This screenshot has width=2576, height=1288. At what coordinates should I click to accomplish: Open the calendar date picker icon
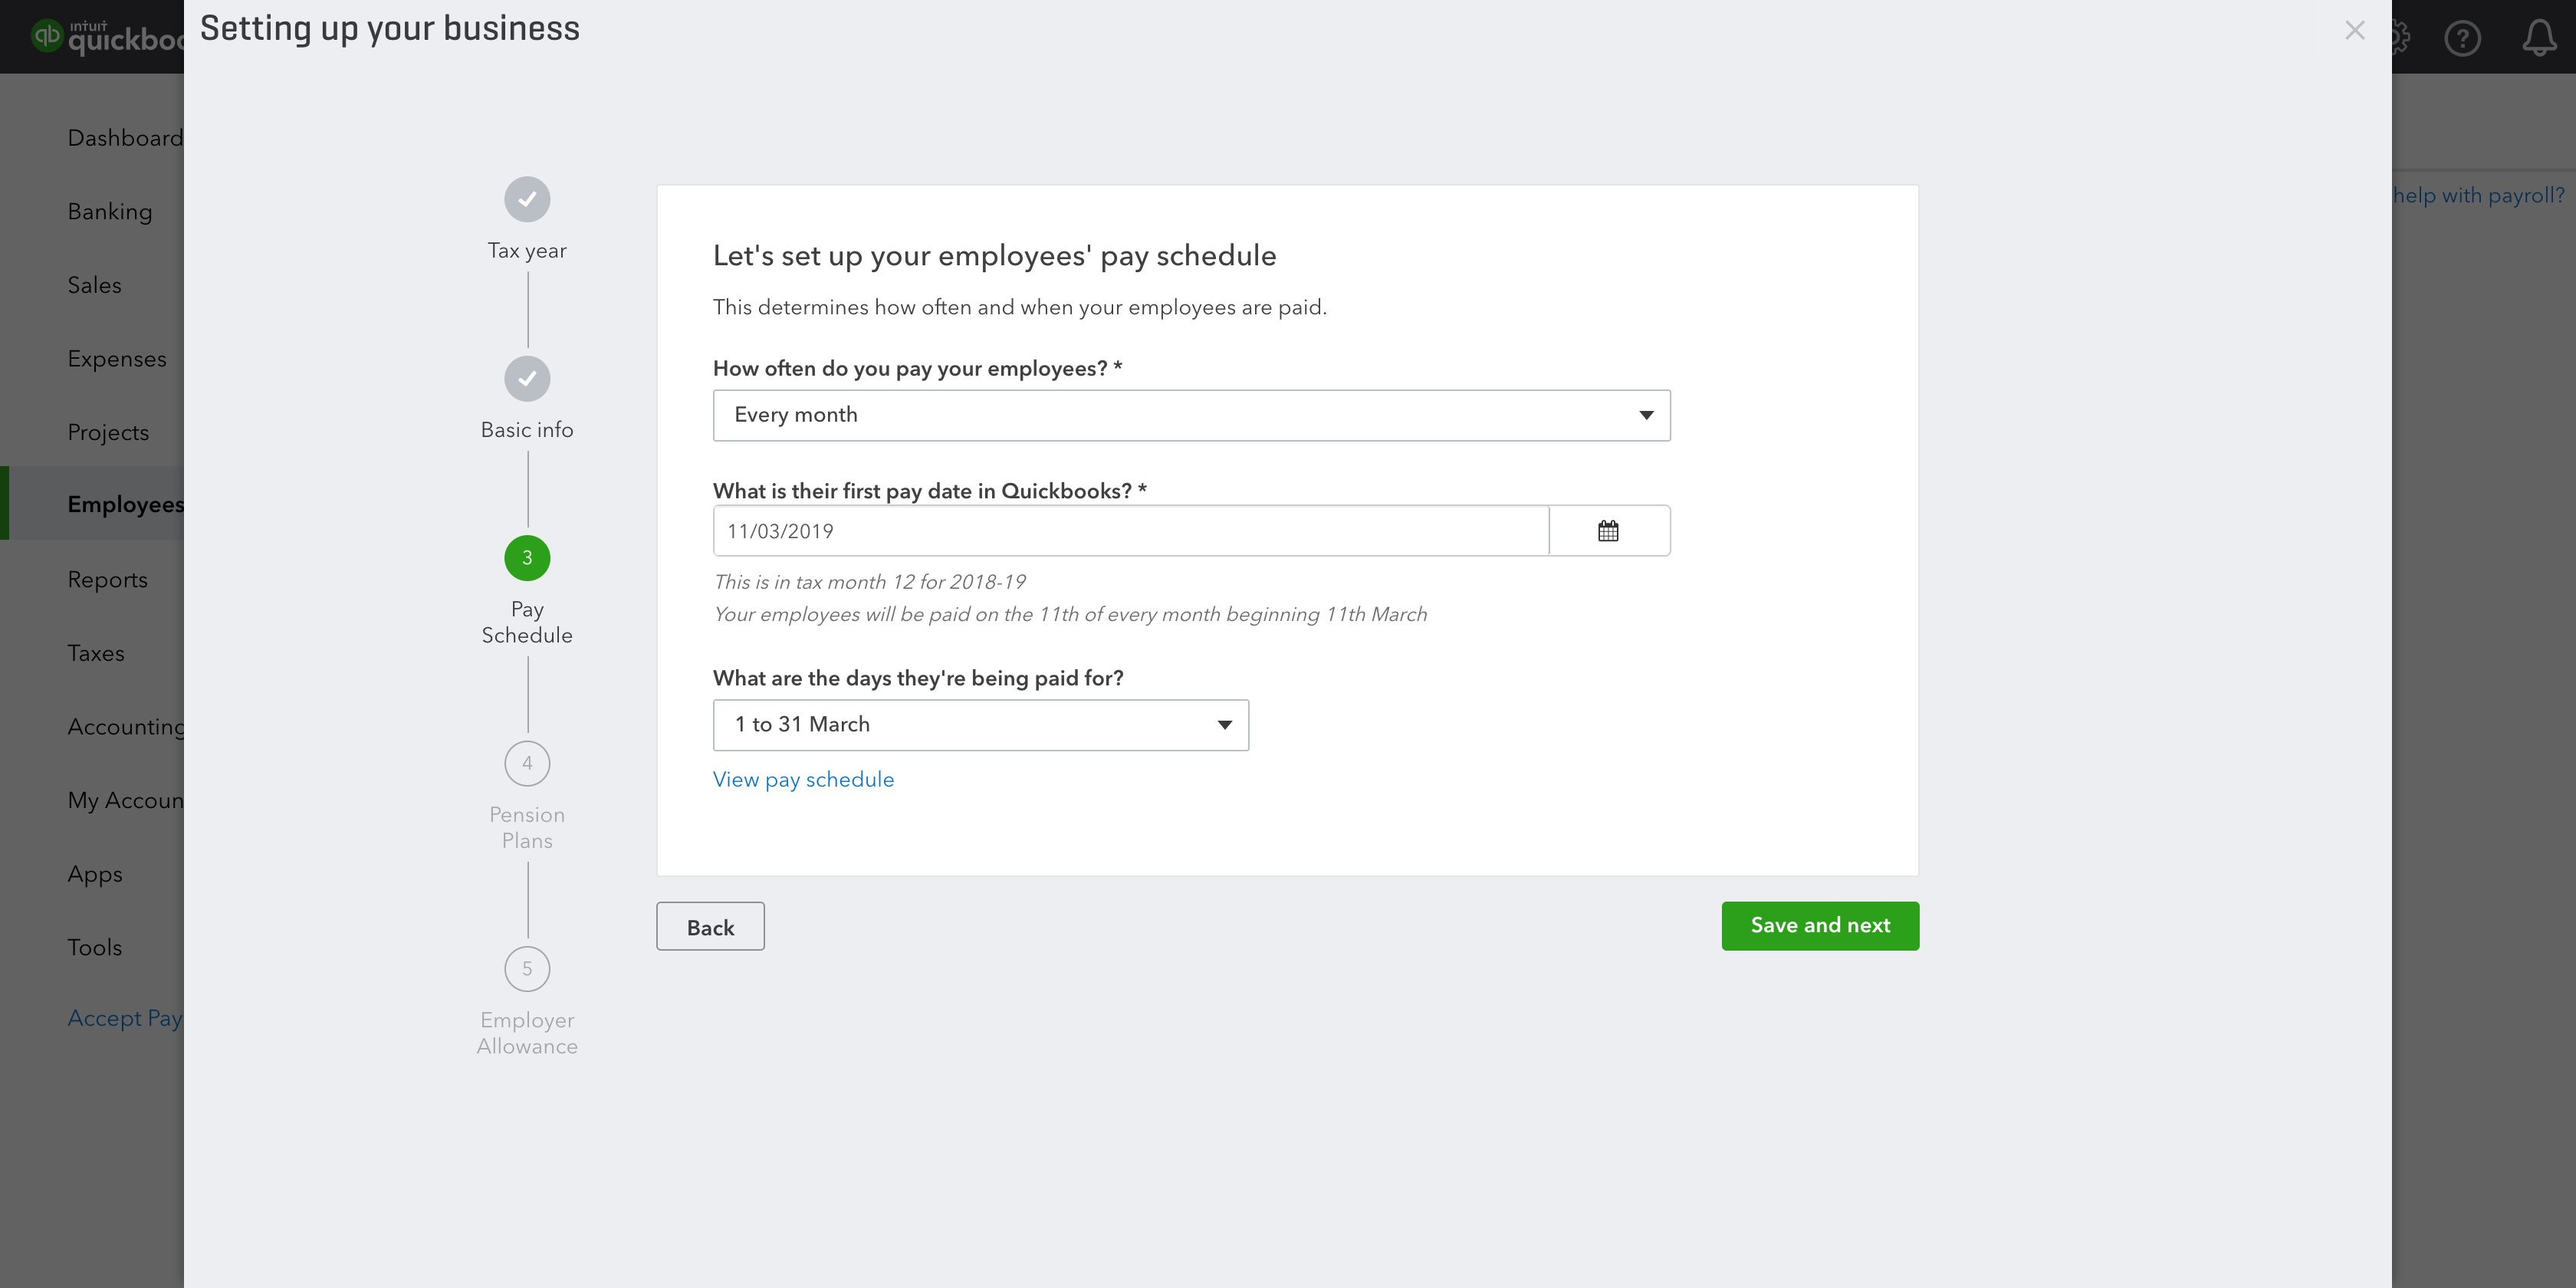coord(1608,531)
